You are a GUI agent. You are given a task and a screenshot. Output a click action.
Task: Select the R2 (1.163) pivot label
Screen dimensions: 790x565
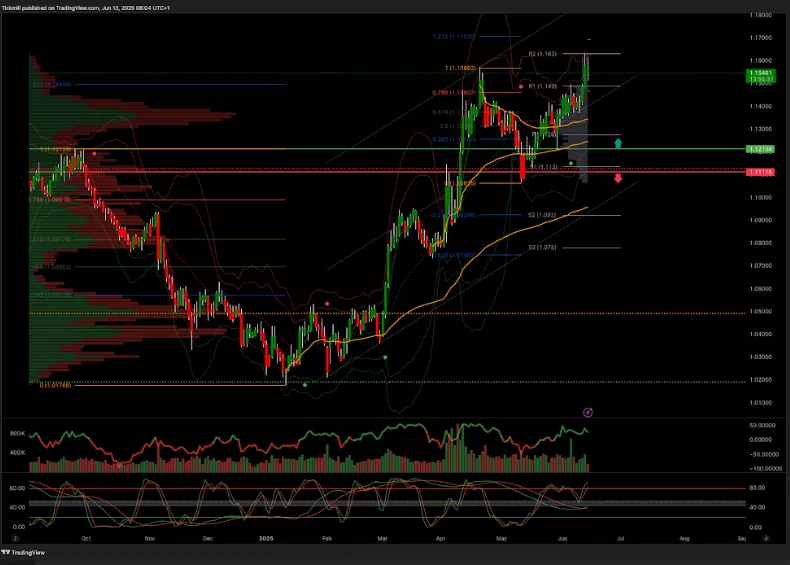pos(541,53)
